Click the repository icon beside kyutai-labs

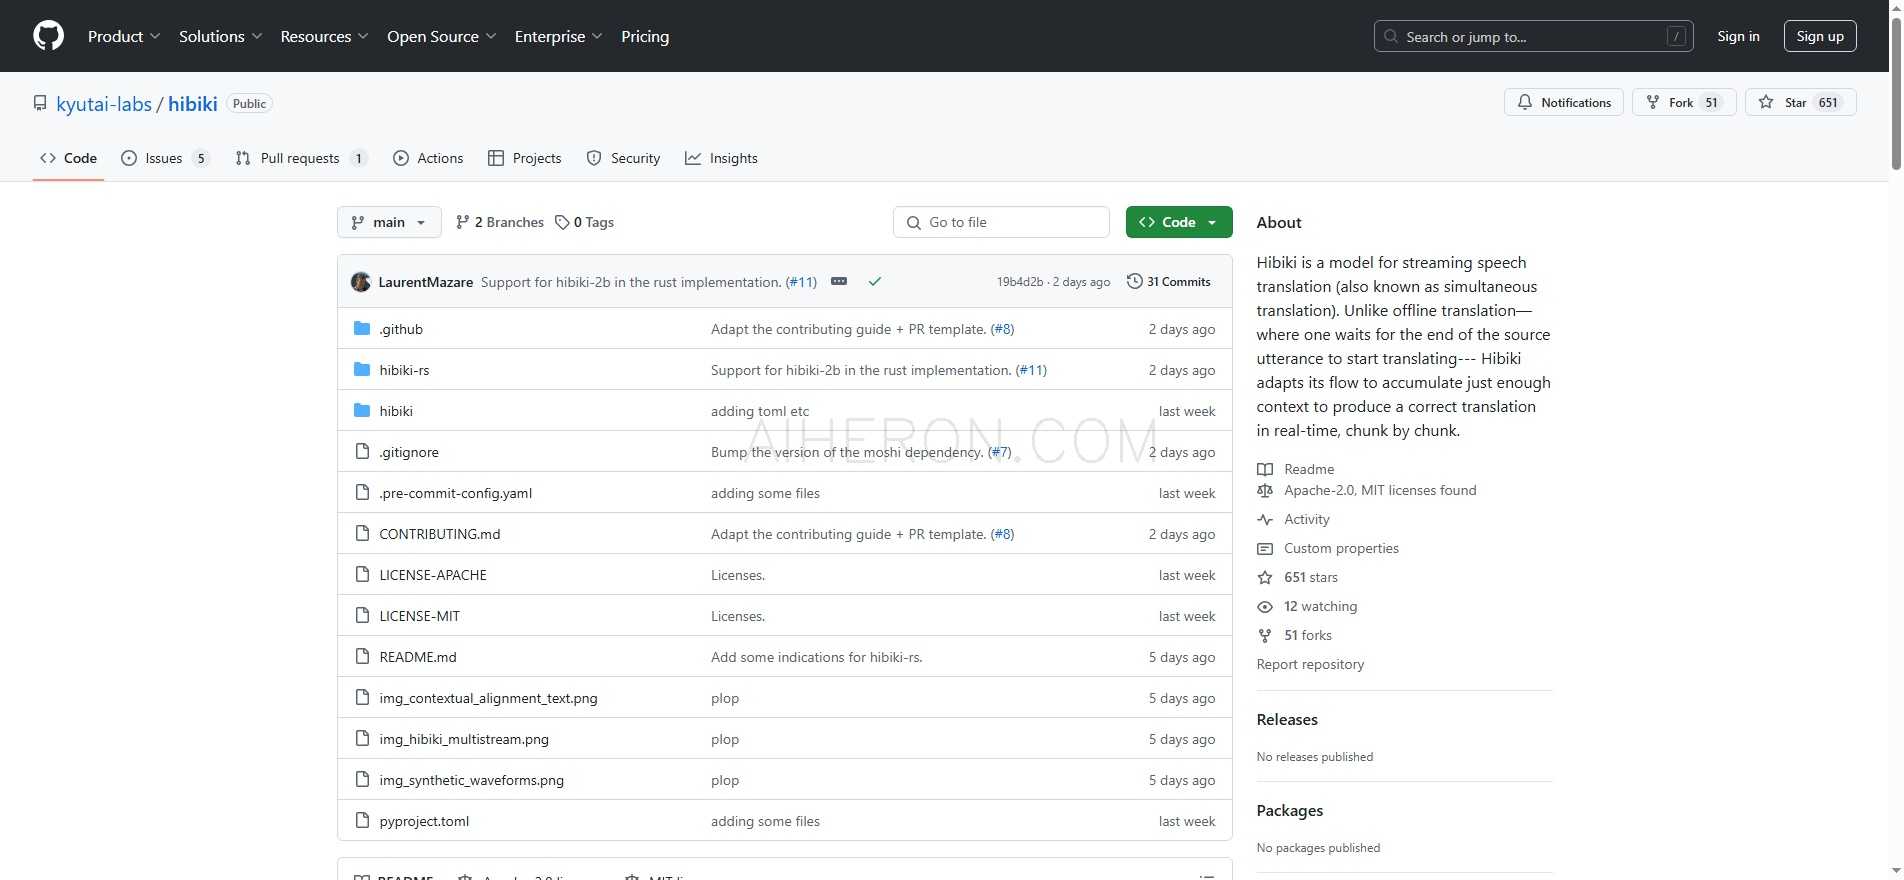click(x=40, y=103)
